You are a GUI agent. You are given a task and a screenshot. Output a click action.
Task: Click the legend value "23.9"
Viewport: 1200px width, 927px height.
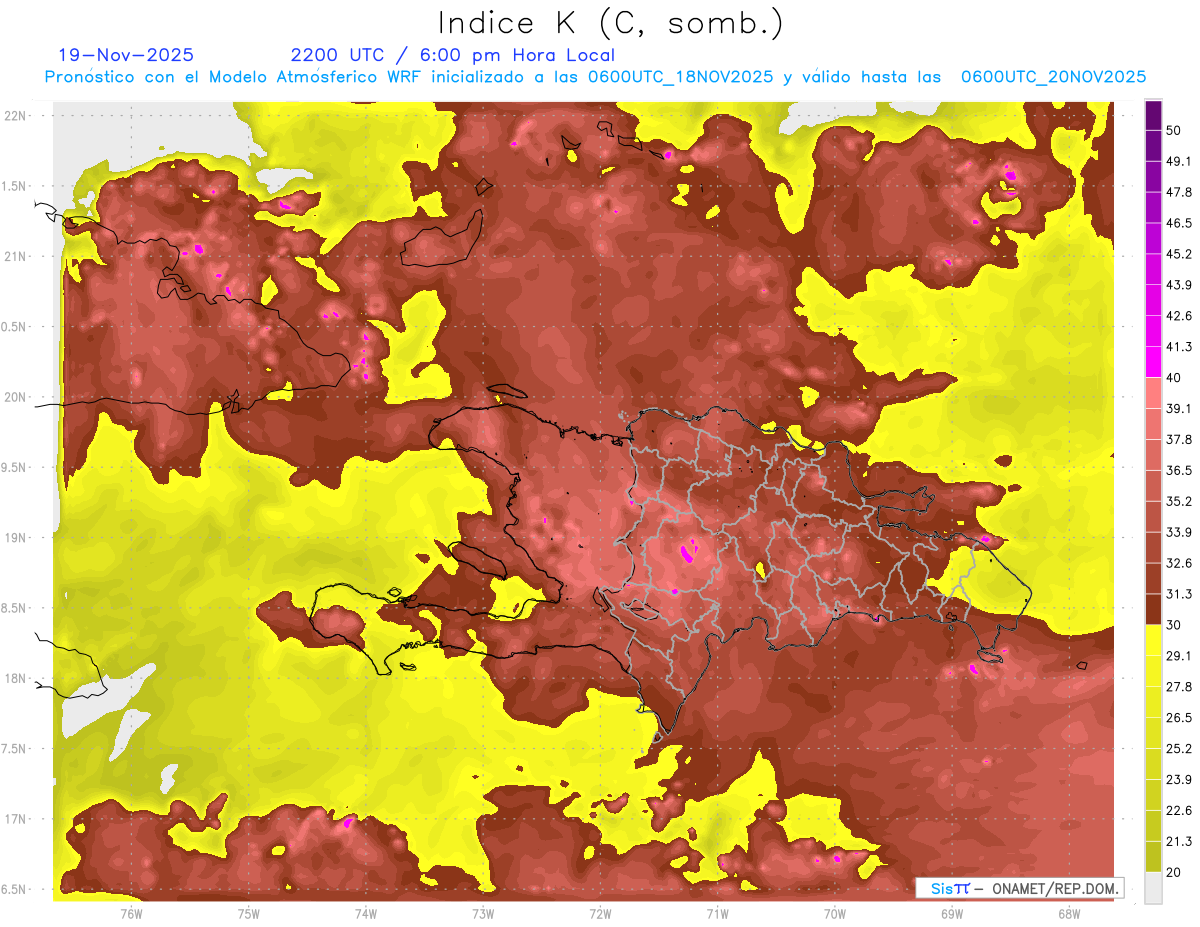pyautogui.click(x=1178, y=780)
